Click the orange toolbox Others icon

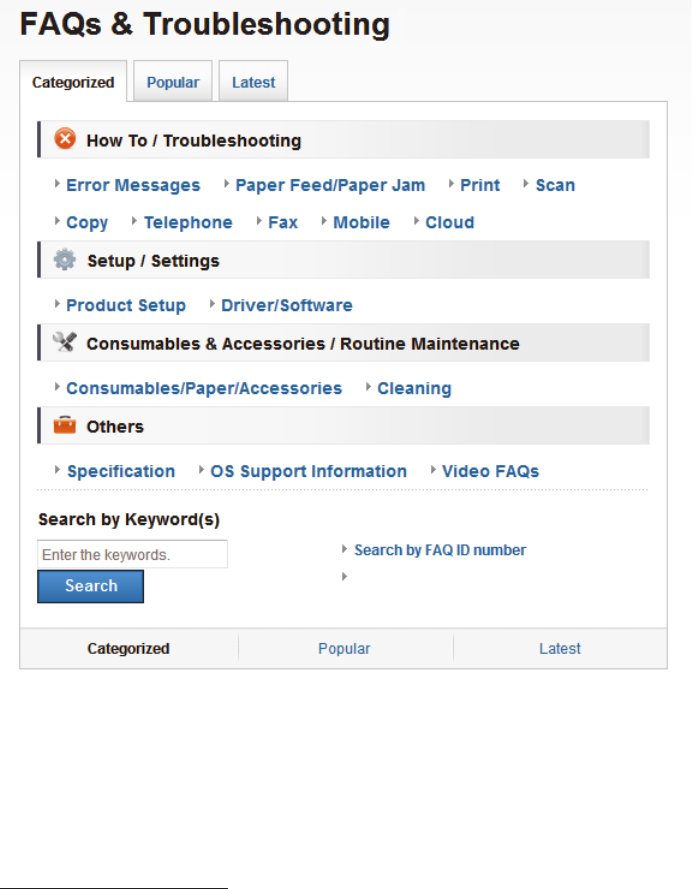click(65, 426)
